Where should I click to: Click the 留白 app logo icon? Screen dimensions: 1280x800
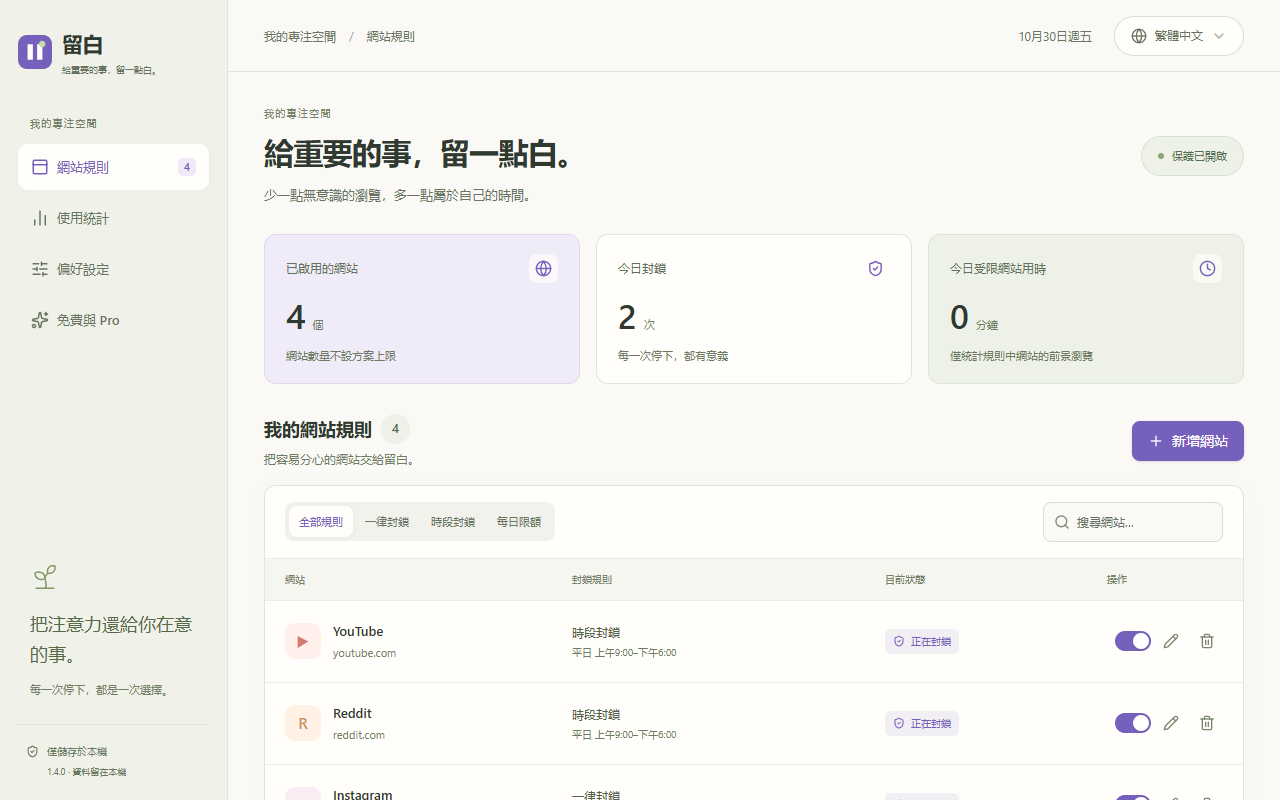click(x=35, y=52)
